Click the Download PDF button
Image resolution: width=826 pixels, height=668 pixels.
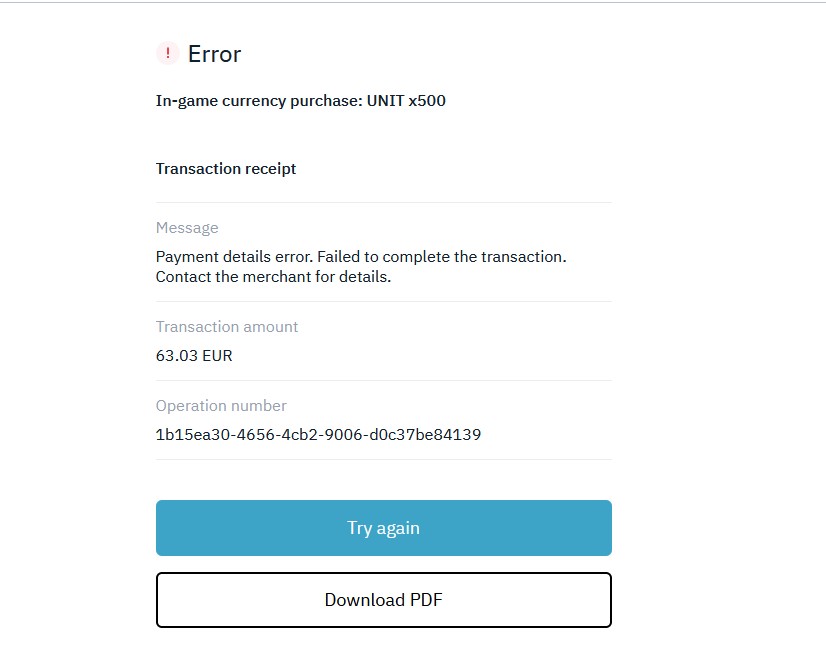point(383,600)
